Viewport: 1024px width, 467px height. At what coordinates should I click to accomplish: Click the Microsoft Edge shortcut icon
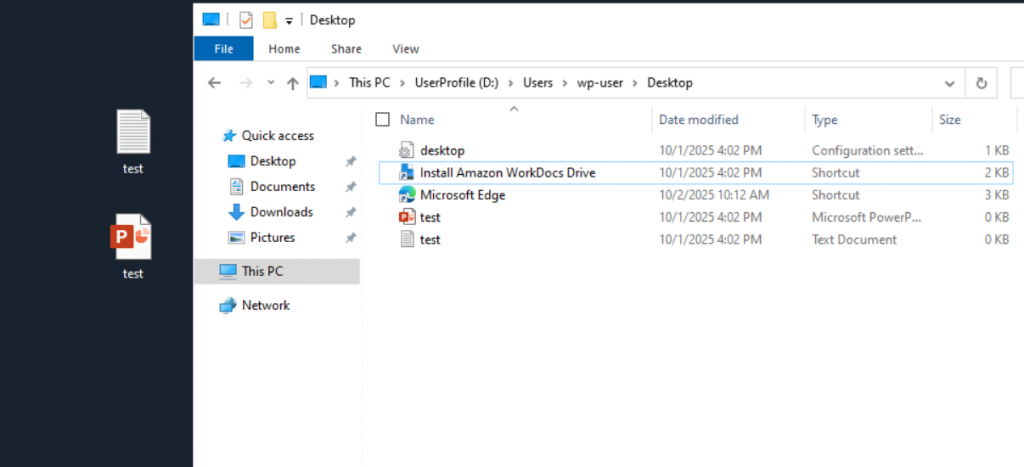407,195
